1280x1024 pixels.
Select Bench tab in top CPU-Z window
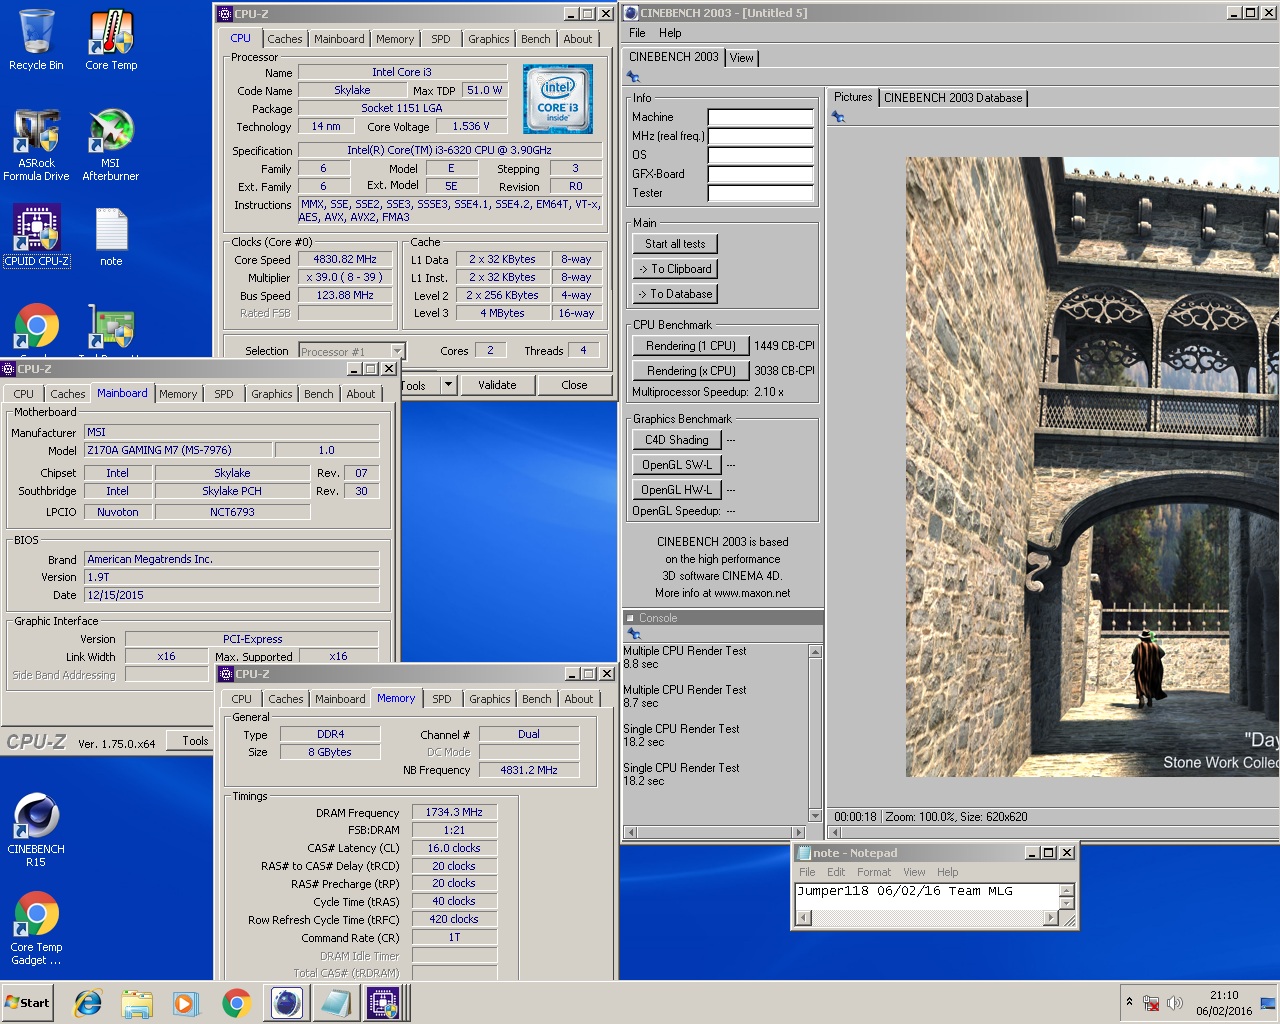pyautogui.click(x=536, y=39)
